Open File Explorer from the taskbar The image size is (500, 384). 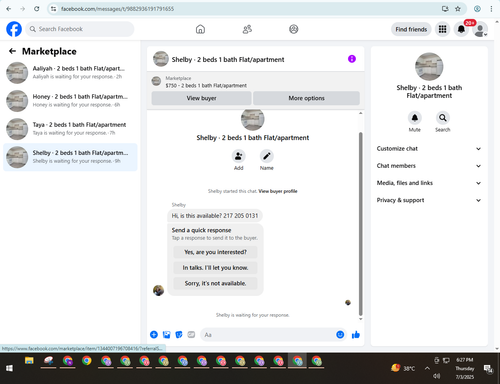coord(29,361)
